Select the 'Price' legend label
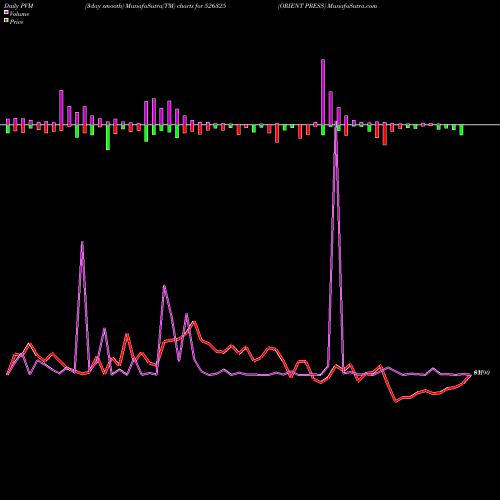Screen dimensions: 500x500 point(16,22)
